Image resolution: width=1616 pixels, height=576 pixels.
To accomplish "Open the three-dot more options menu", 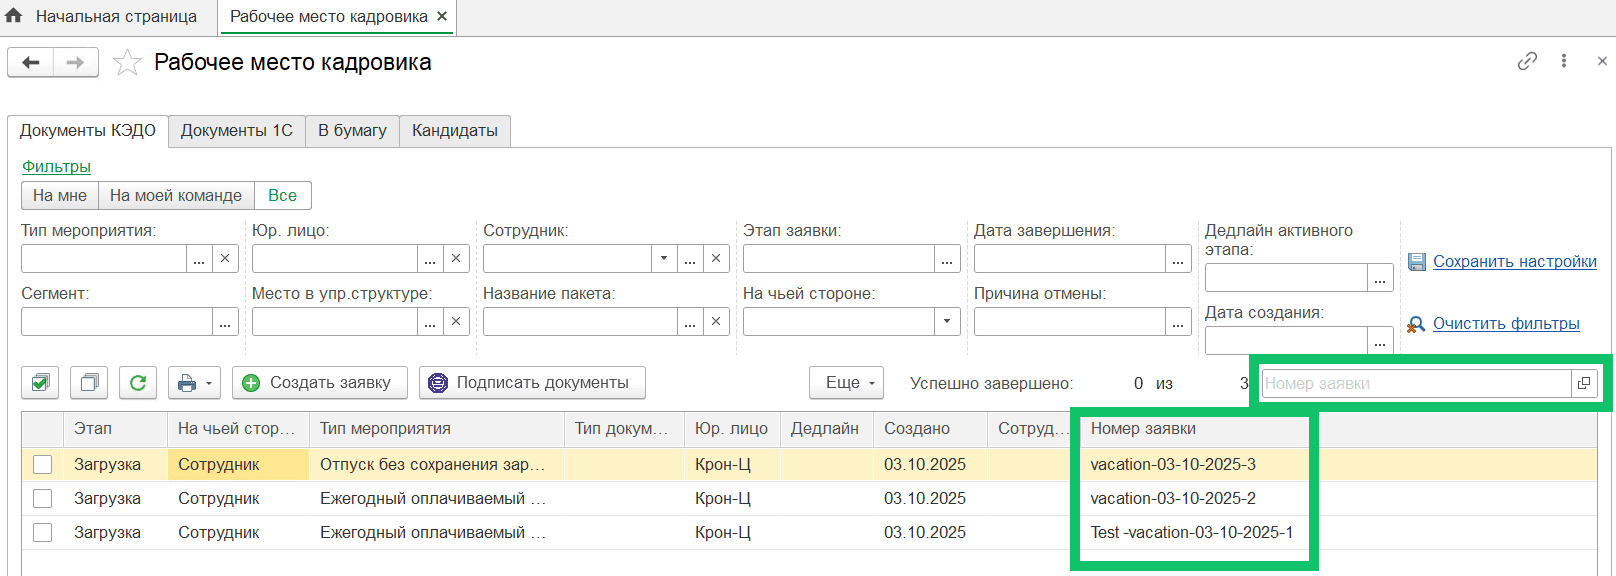I will click(x=1564, y=61).
